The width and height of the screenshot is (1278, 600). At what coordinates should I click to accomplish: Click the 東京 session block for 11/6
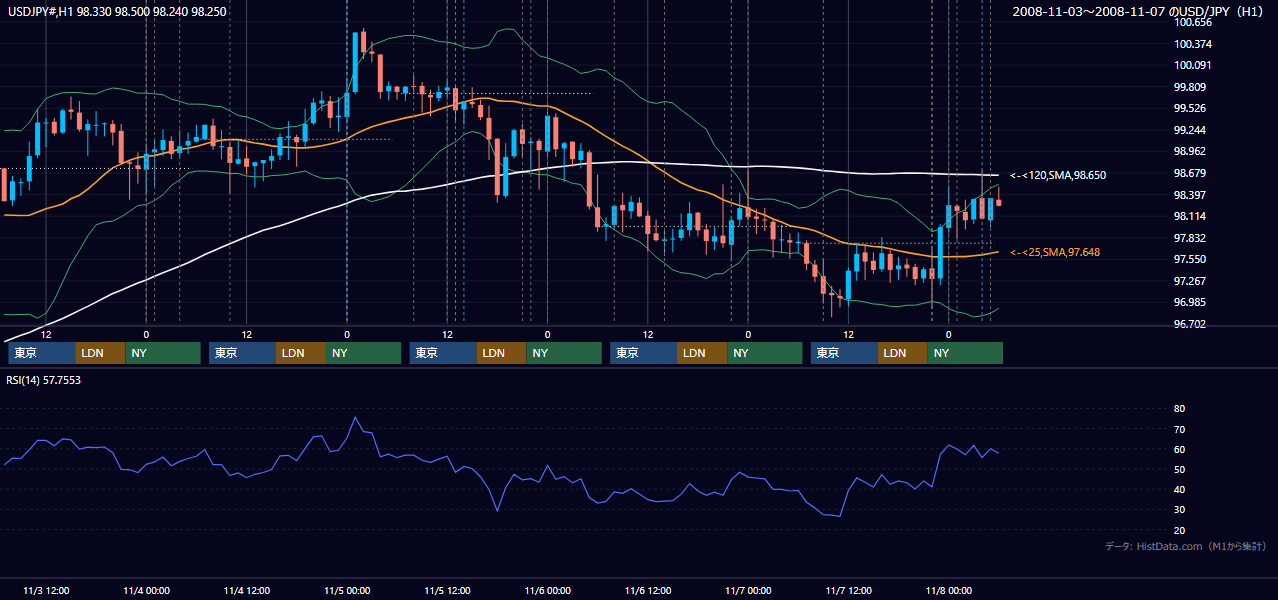tap(644, 353)
